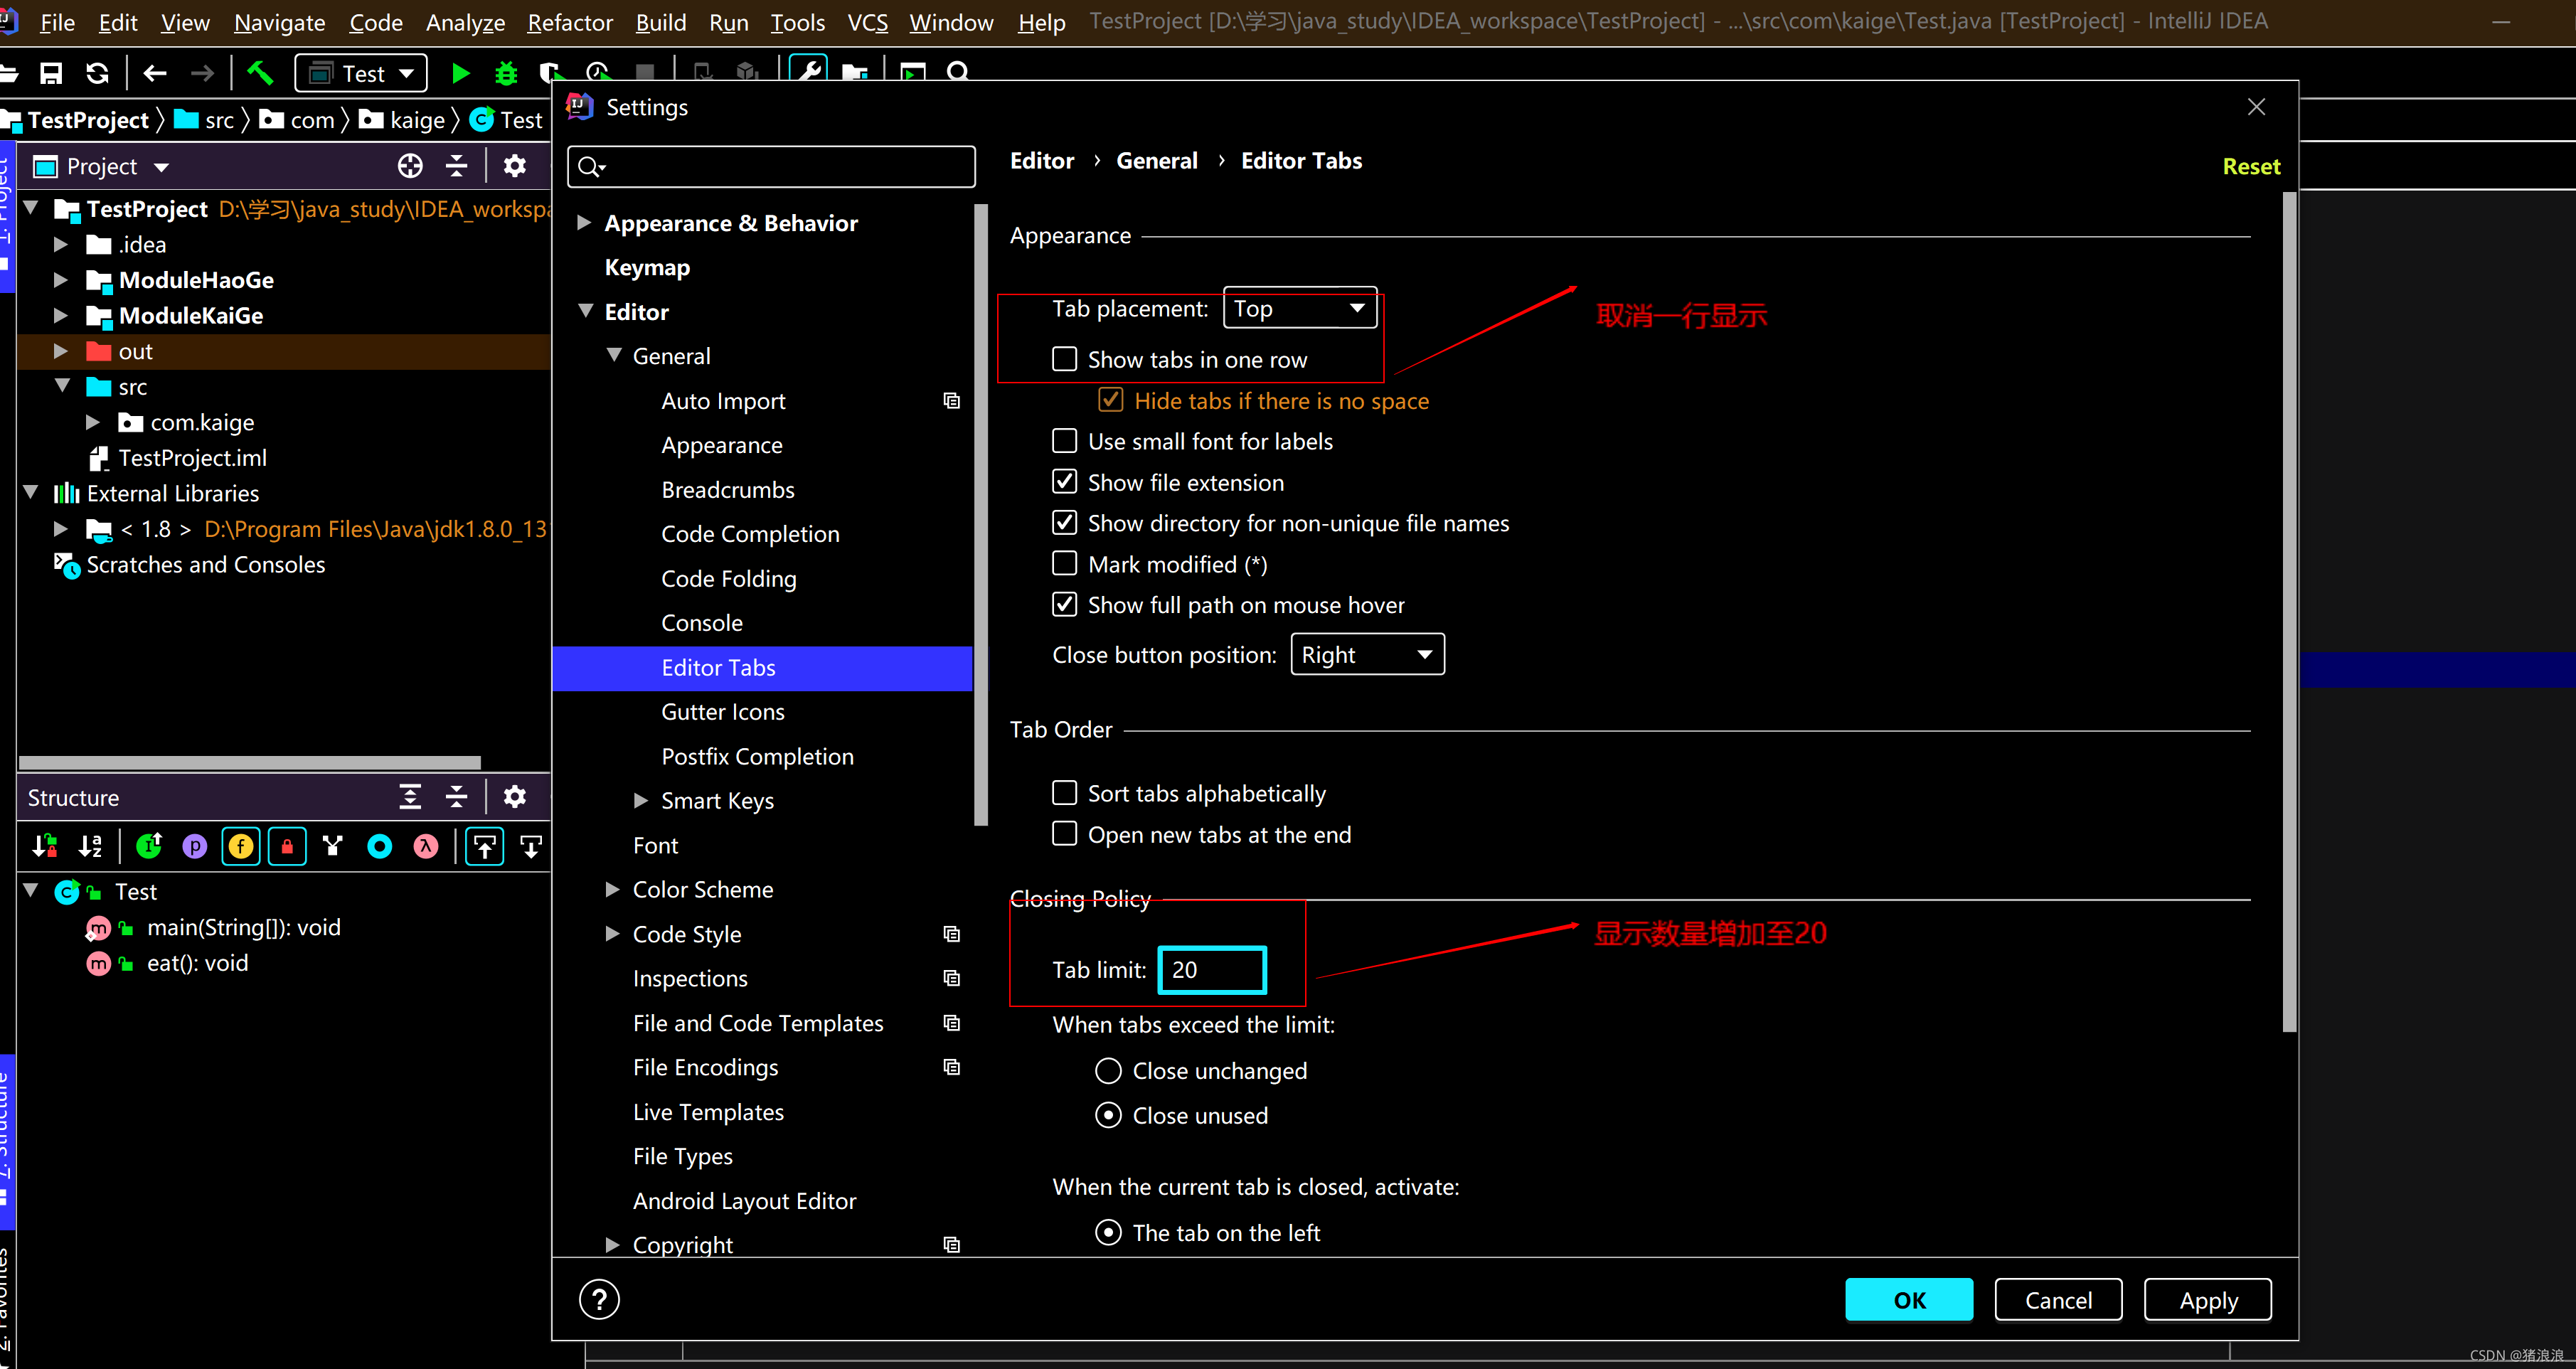
Task: Open the File menu
Action: (x=56, y=22)
